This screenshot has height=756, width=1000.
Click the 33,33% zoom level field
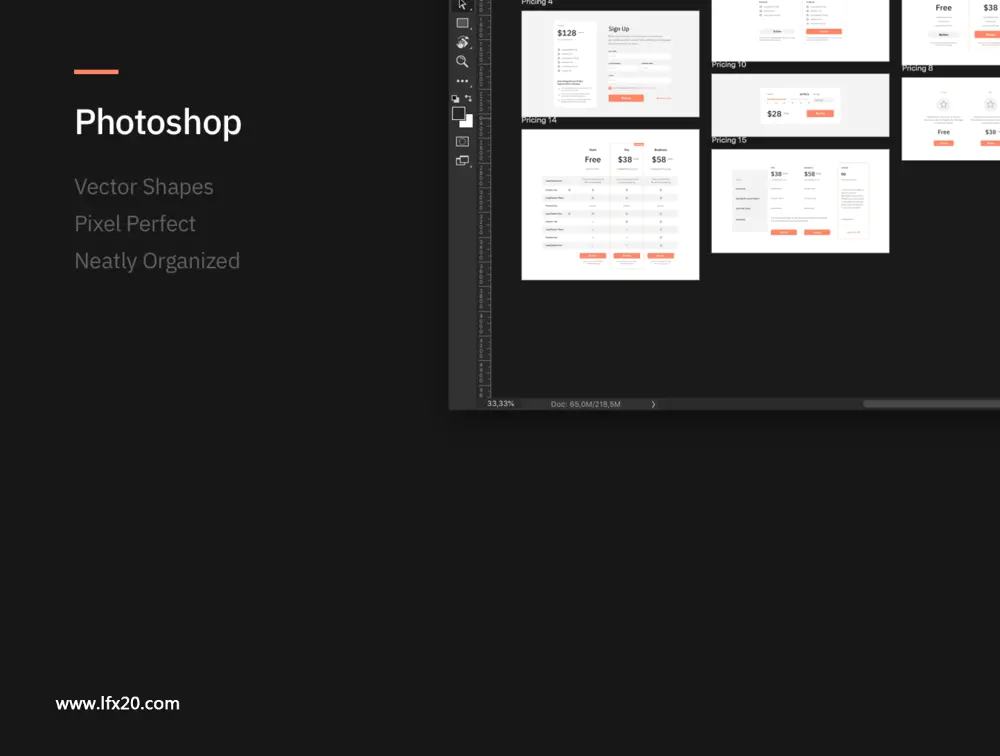click(501, 404)
